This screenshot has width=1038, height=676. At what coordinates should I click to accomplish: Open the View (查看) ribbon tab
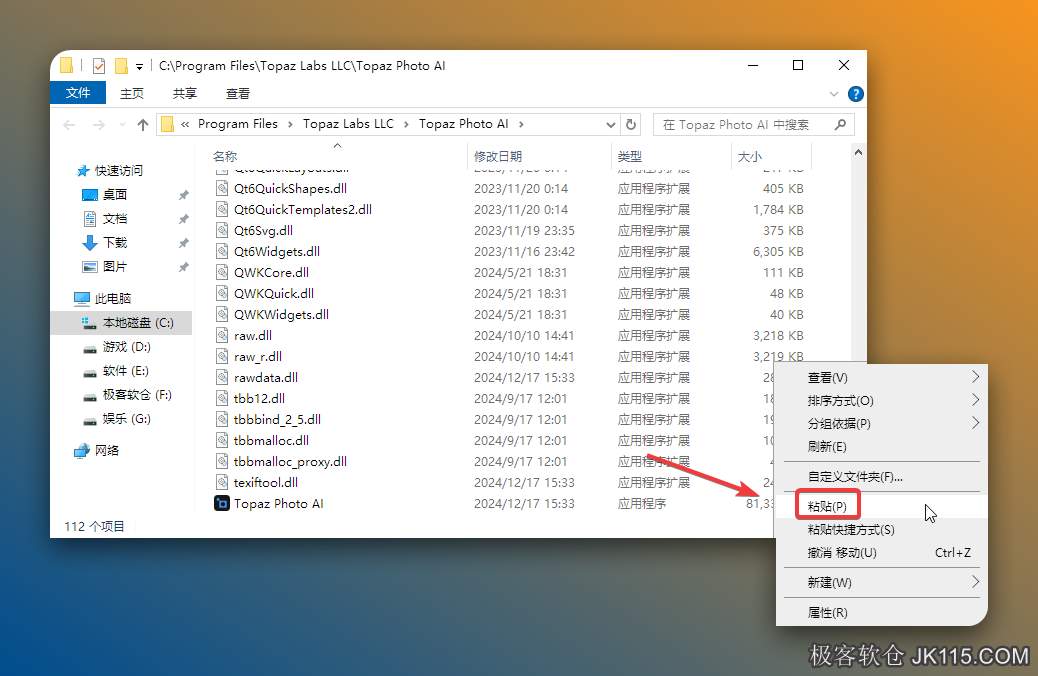[x=238, y=93]
